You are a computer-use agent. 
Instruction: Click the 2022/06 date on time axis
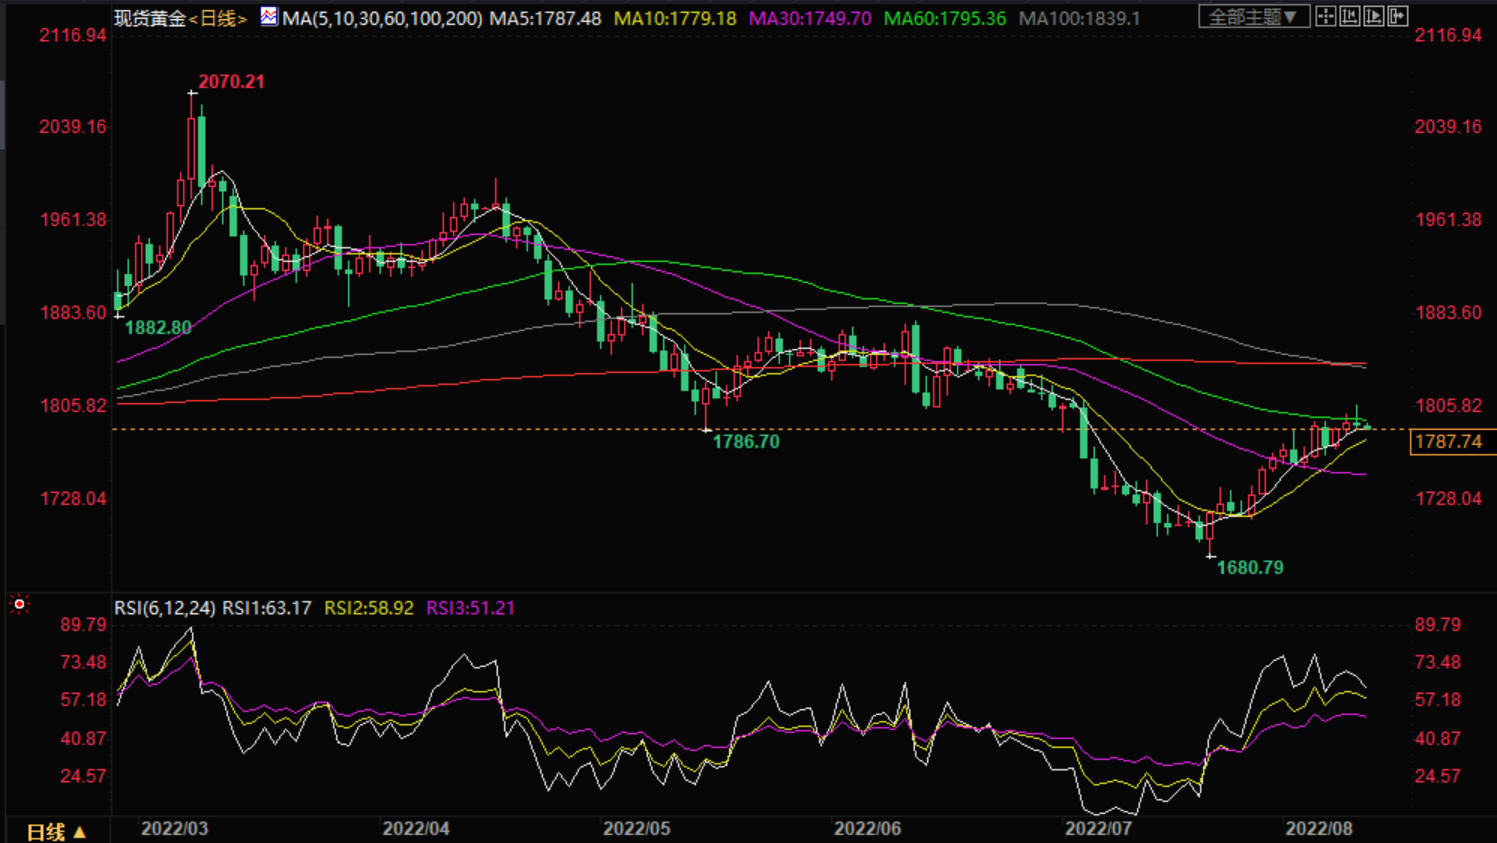pyautogui.click(x=867, y=828)
